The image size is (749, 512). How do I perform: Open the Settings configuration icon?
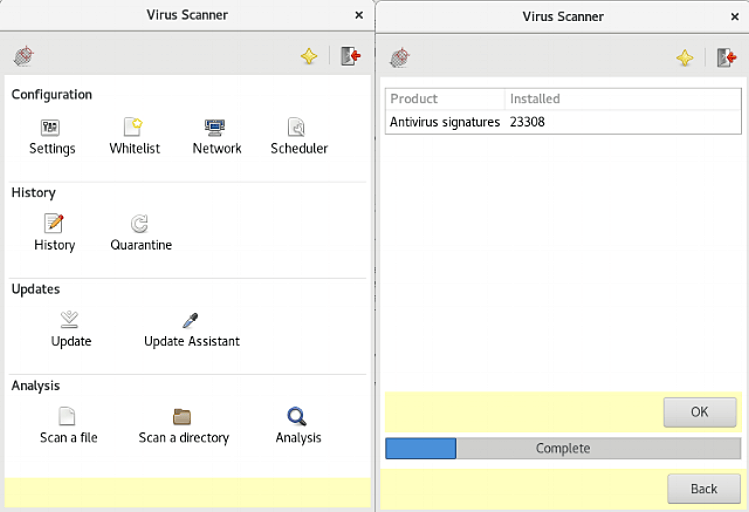click(50, 127)
